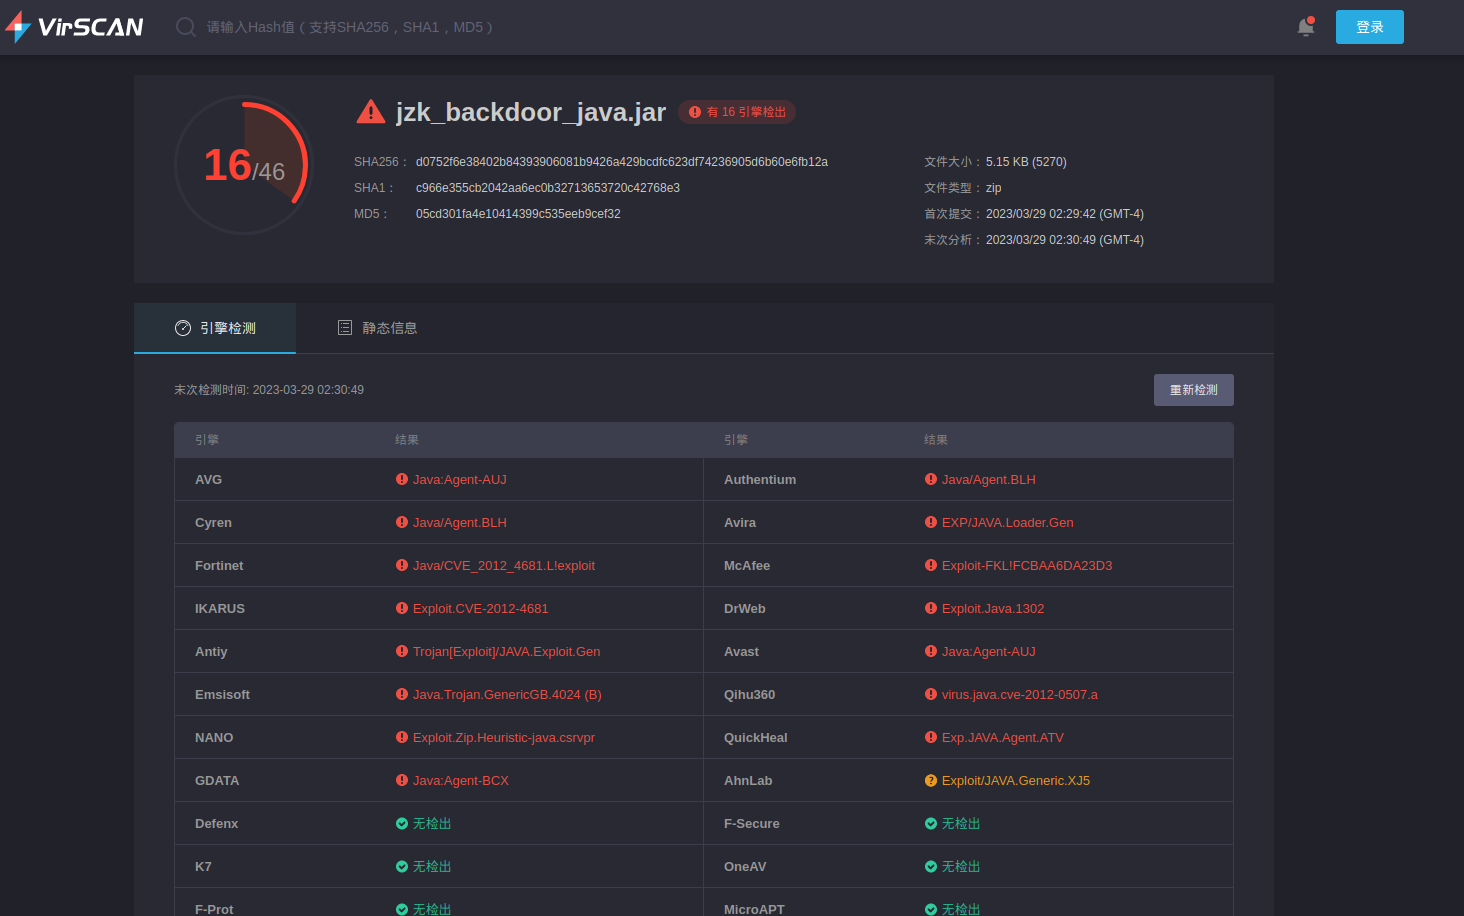Click the green check icon for Defenx

click(x=402, y=823)
